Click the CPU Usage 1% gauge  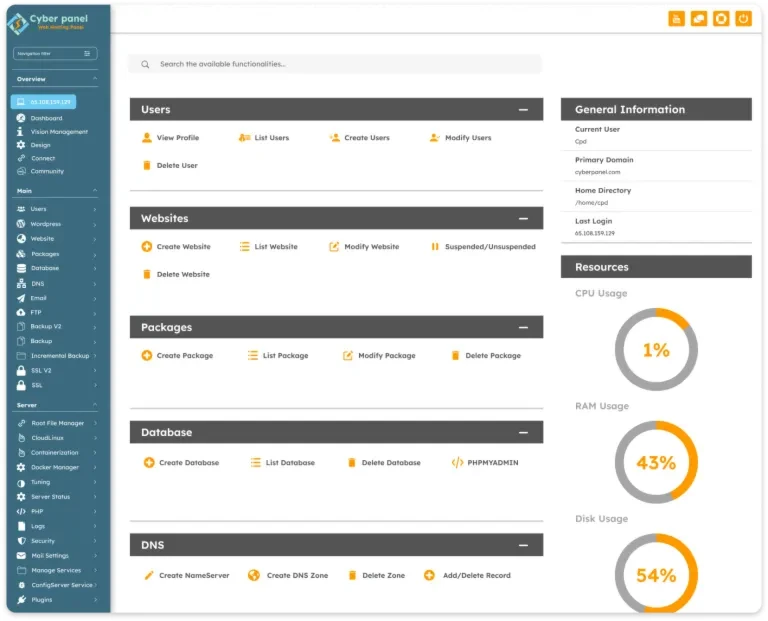pyautogui.click(x=656, y=349)
